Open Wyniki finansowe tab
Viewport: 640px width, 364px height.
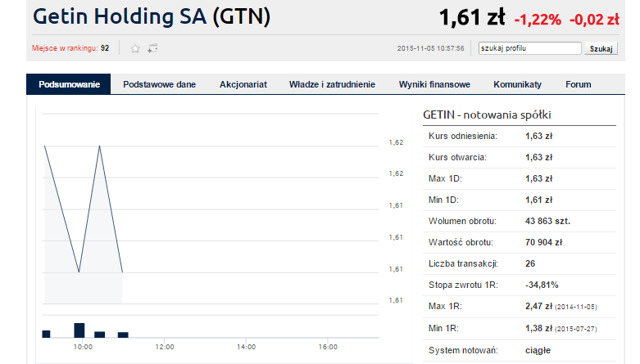(x=434, y=84)
